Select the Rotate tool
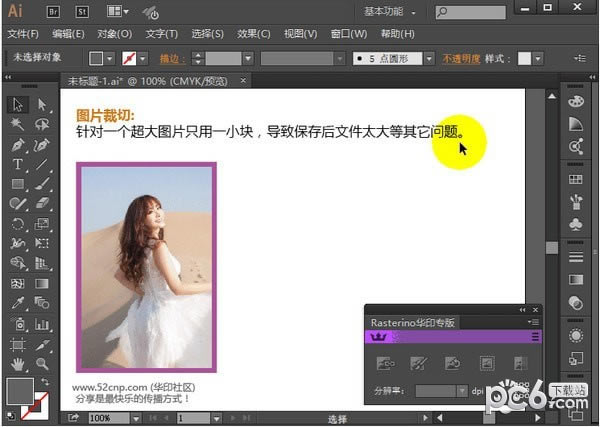 (18, 223)
